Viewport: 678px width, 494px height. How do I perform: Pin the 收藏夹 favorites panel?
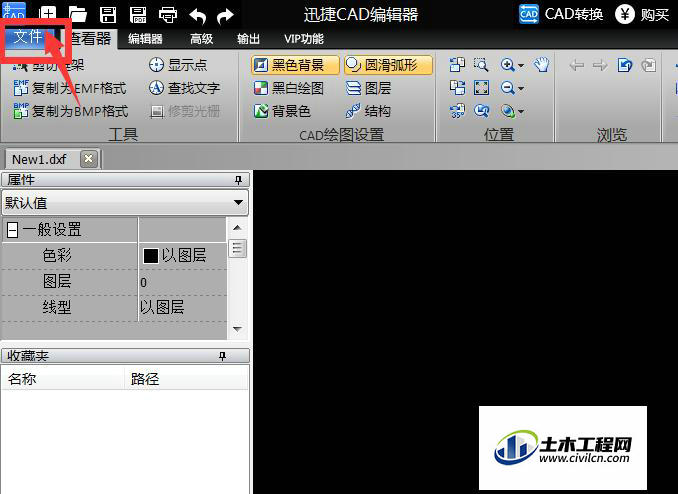tap(222, 356)
